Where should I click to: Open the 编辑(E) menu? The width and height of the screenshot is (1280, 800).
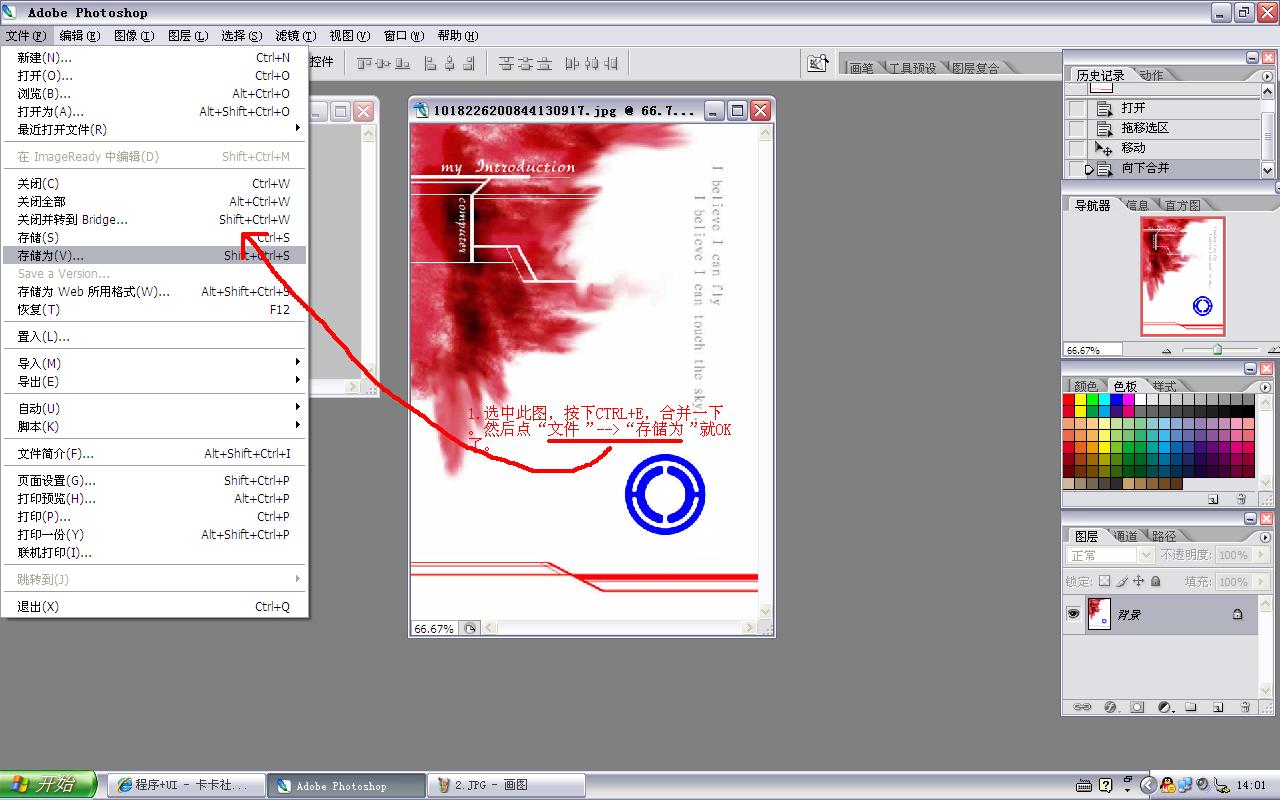[79, 36]
